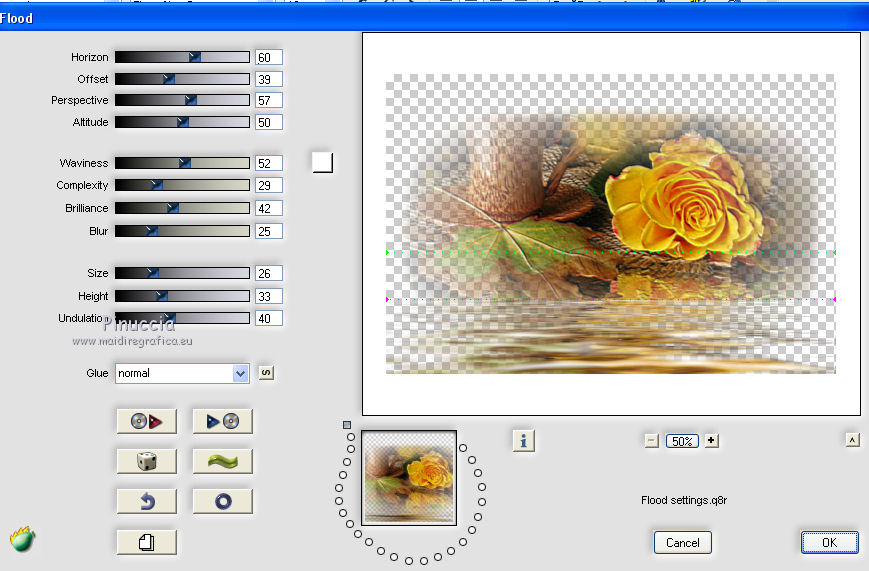
Task: Click the Blur slider track
Action: tap(182, 231)
